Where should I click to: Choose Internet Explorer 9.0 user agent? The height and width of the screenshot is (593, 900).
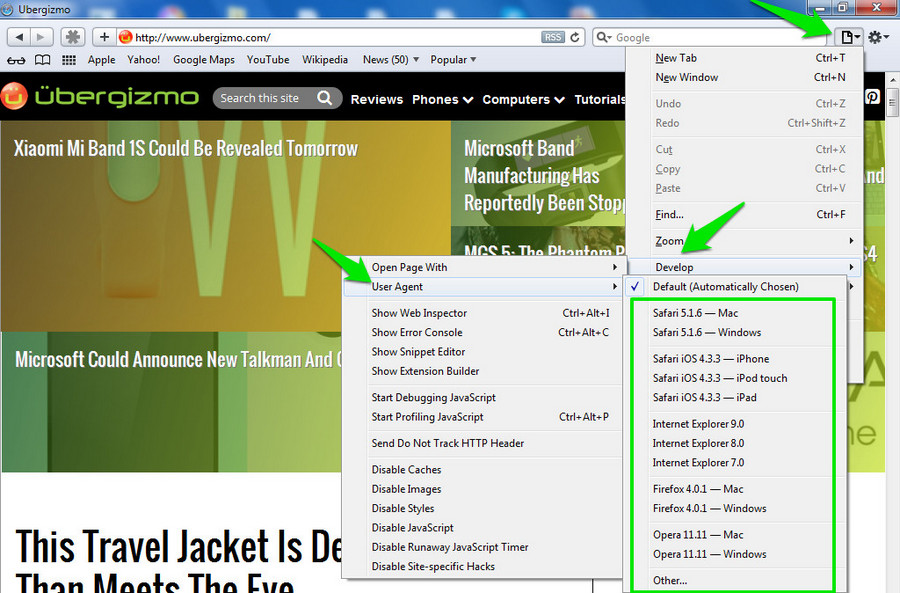tap(735, 424)
